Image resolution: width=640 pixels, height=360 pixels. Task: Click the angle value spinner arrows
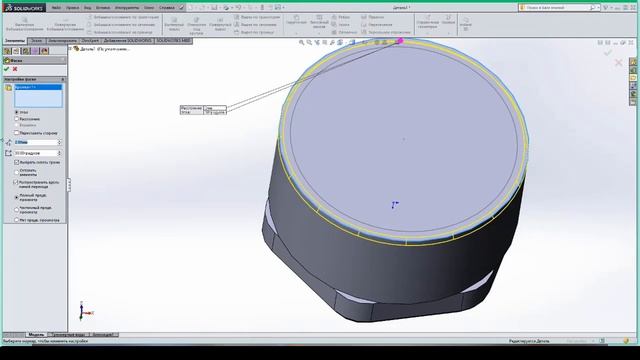[x=60, y=153]
